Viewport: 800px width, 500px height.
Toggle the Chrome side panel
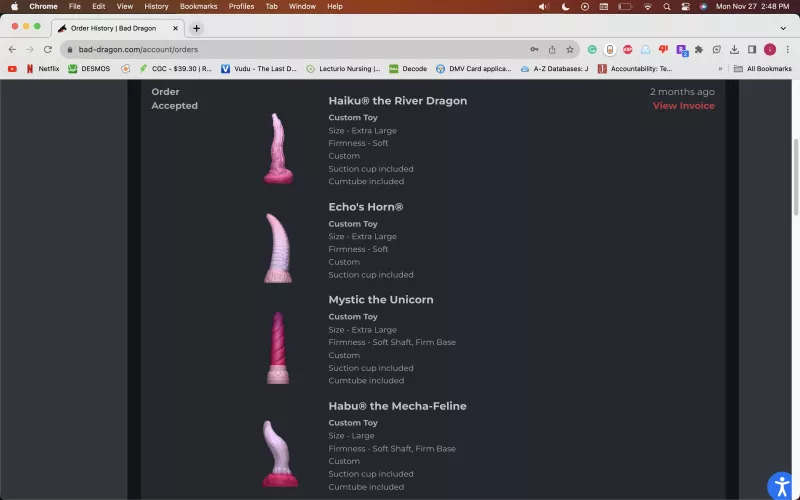[752, 49]
